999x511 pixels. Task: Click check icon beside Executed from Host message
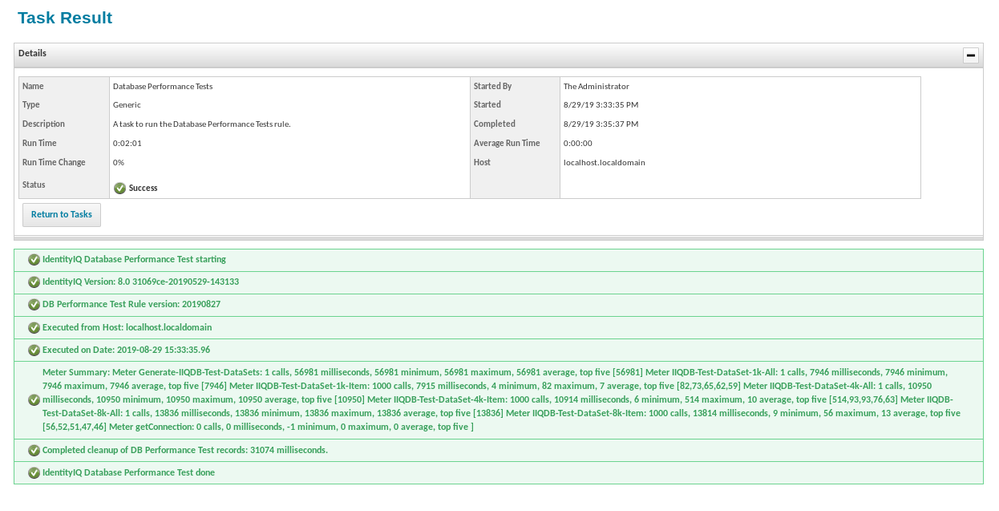[34, 327]
